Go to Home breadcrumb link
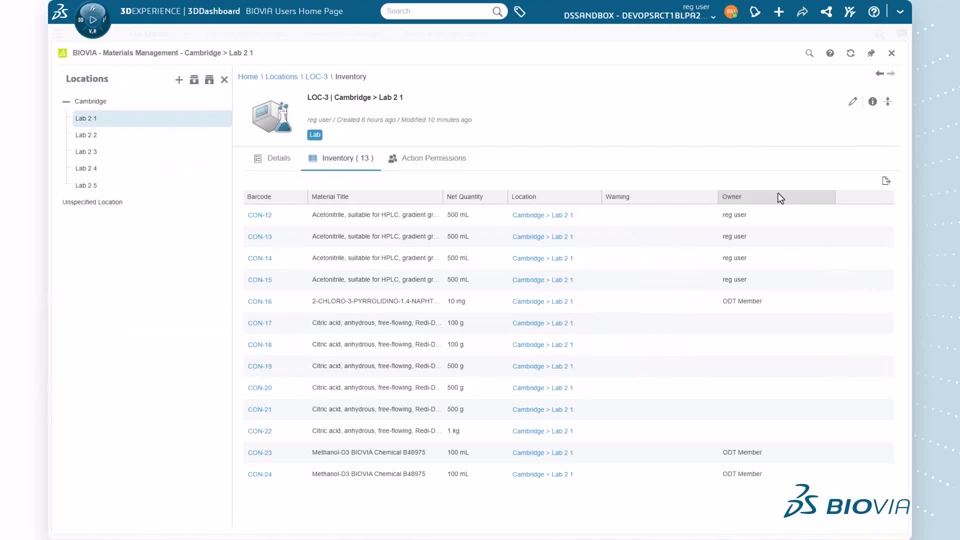 [248, 77]
